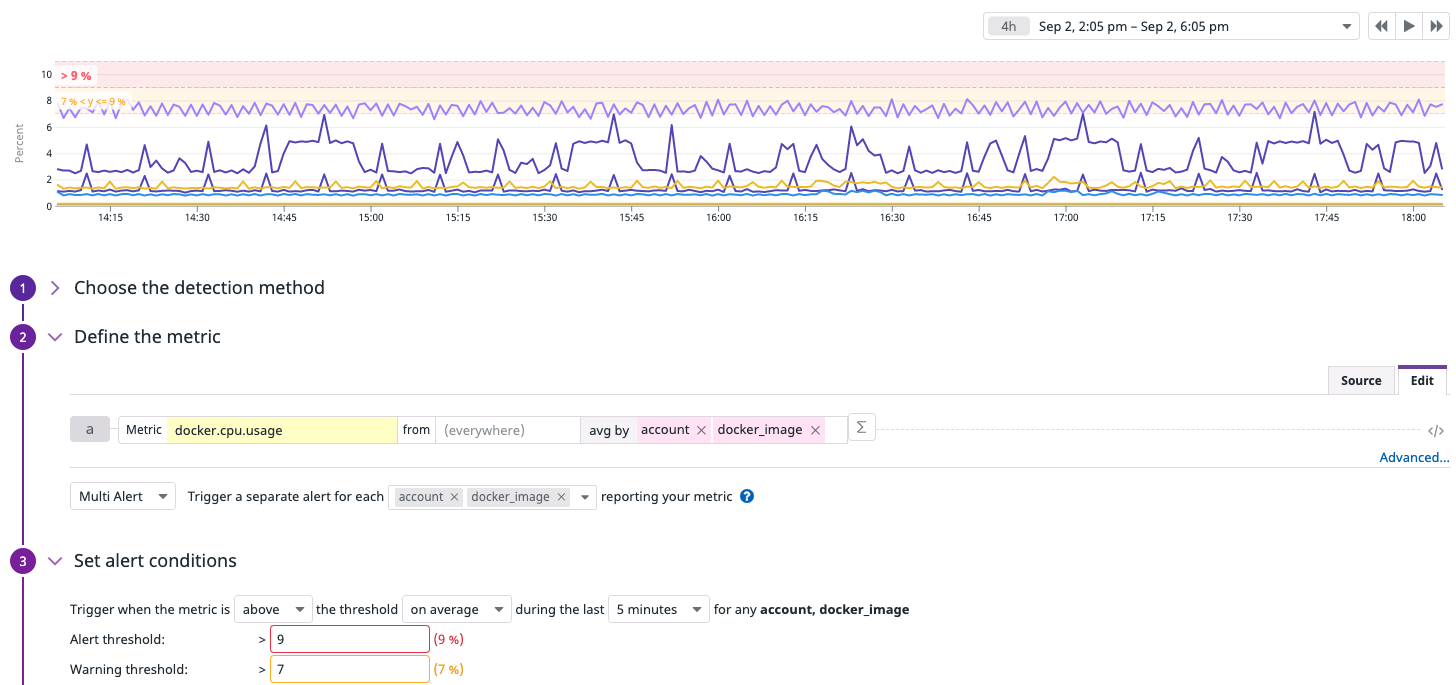Click the sigma add function icon
This screenshot has height=685, width=1456.
860,428
